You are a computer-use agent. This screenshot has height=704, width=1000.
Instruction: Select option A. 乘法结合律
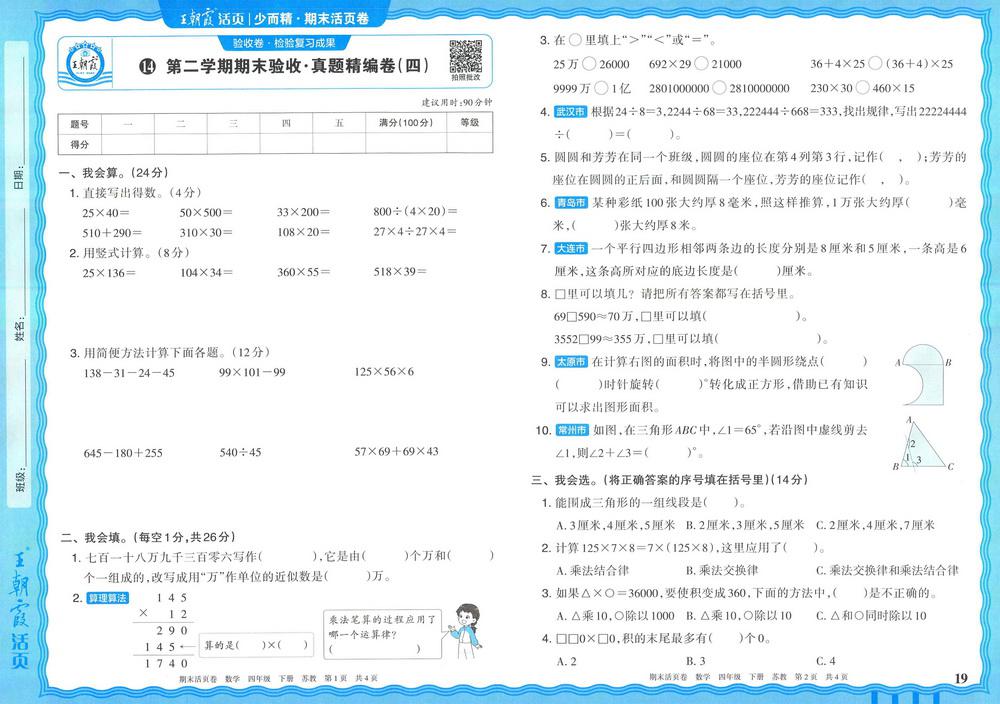tap(592, 571)
